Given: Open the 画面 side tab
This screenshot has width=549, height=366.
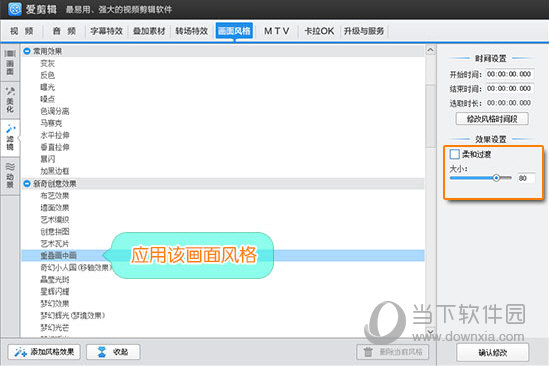Looking at the screenshot, I should point(10,63).
